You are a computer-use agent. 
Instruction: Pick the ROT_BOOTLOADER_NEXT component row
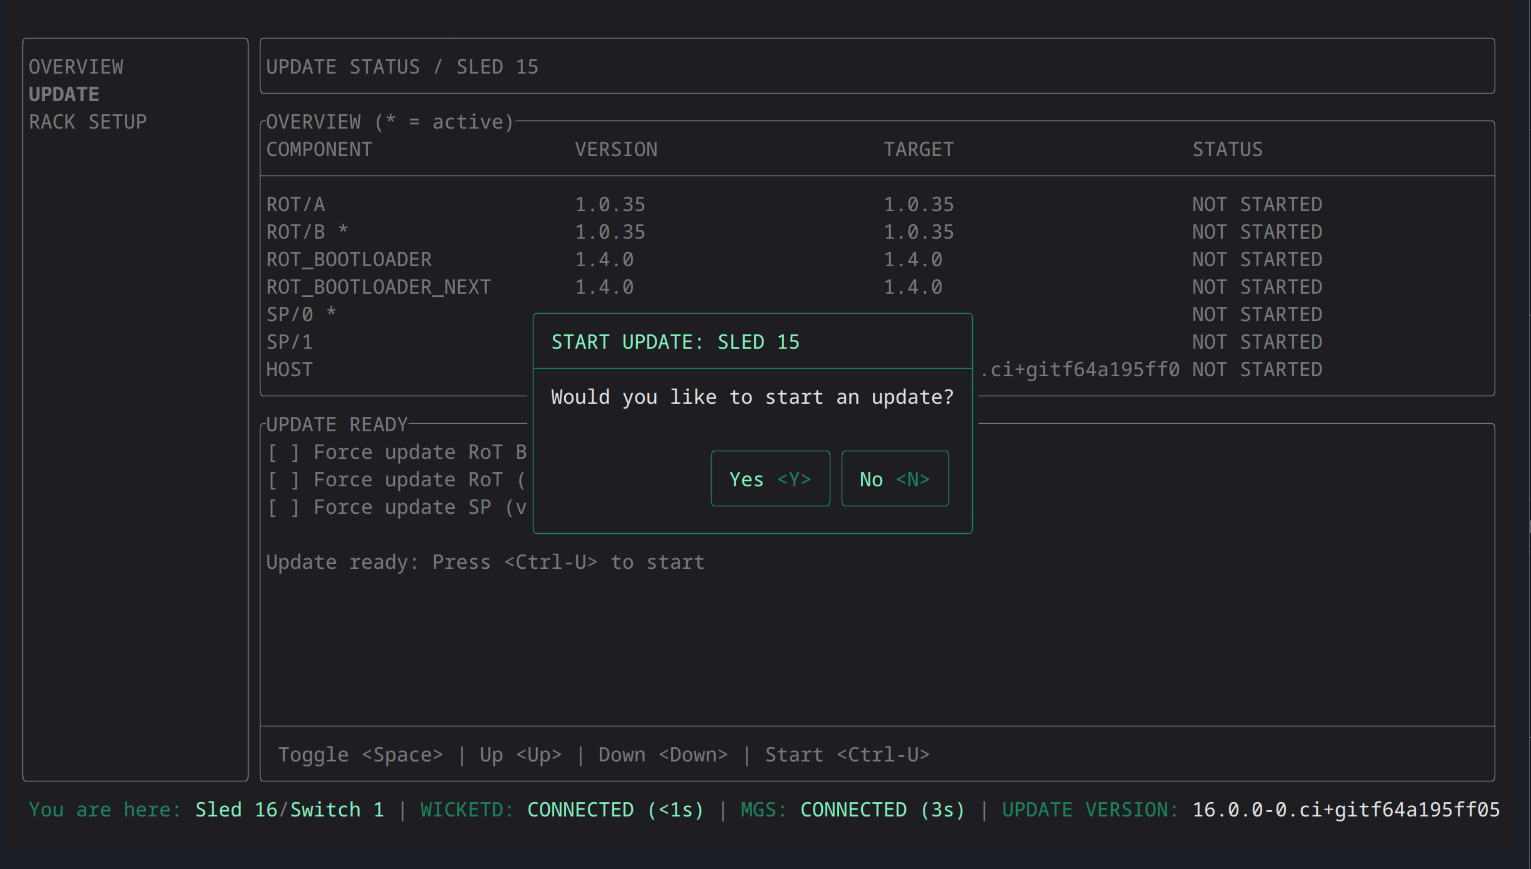[x=877, y=287]
